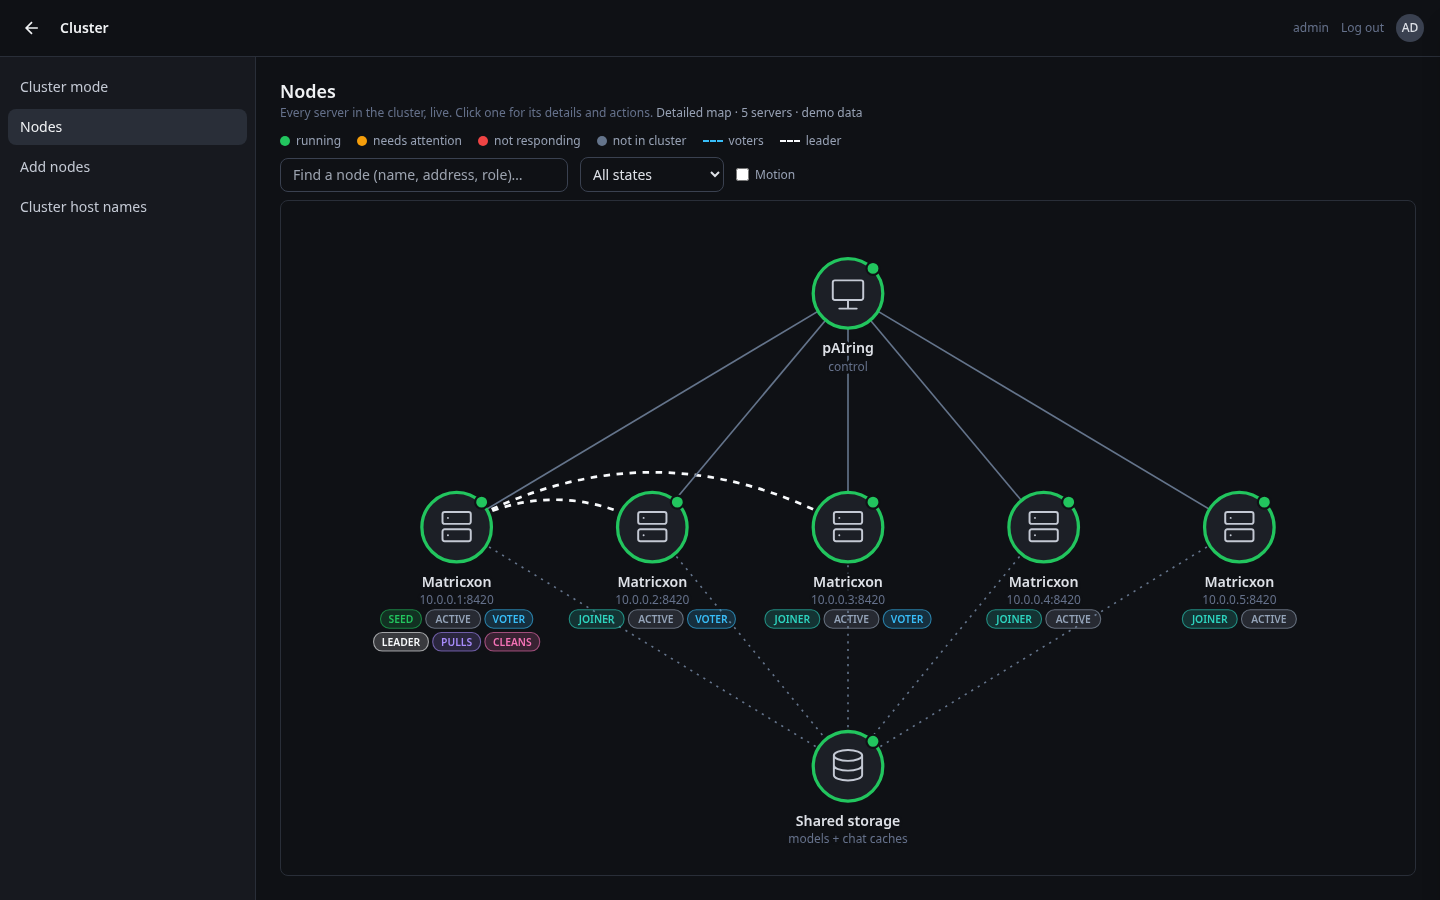Viewport: 1440px width, 900px height.
Task: Open the AD user avatar
Action: (x=1410, y=28)
